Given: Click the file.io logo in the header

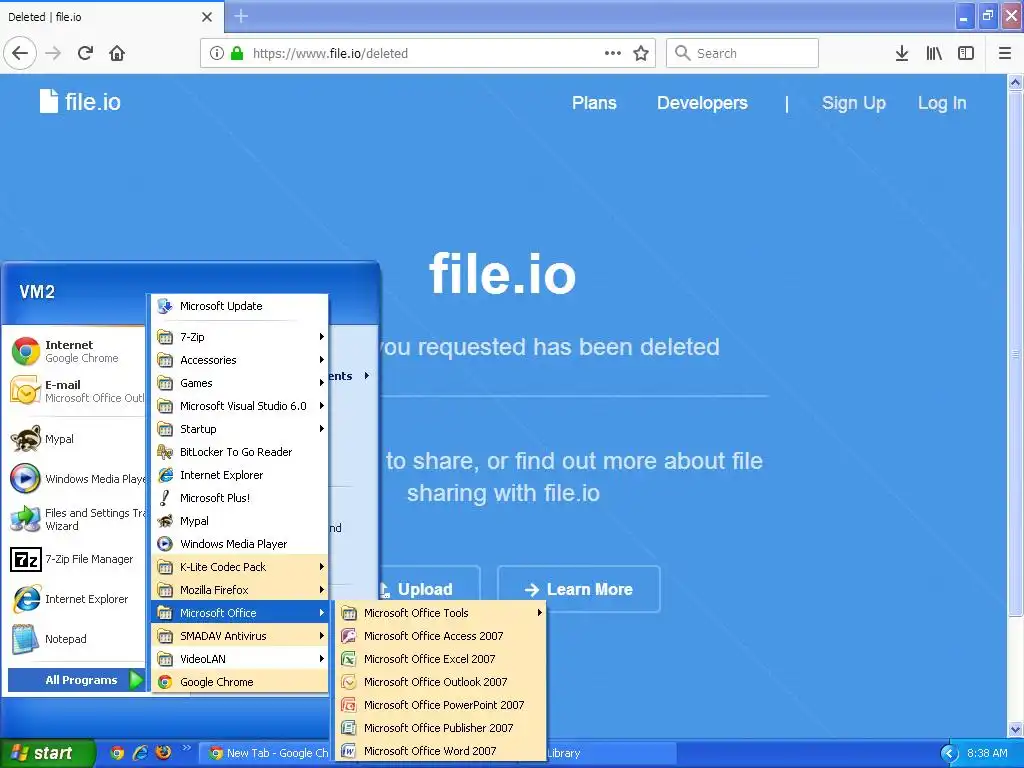Looking at the screenshot, I should [80, 102].
